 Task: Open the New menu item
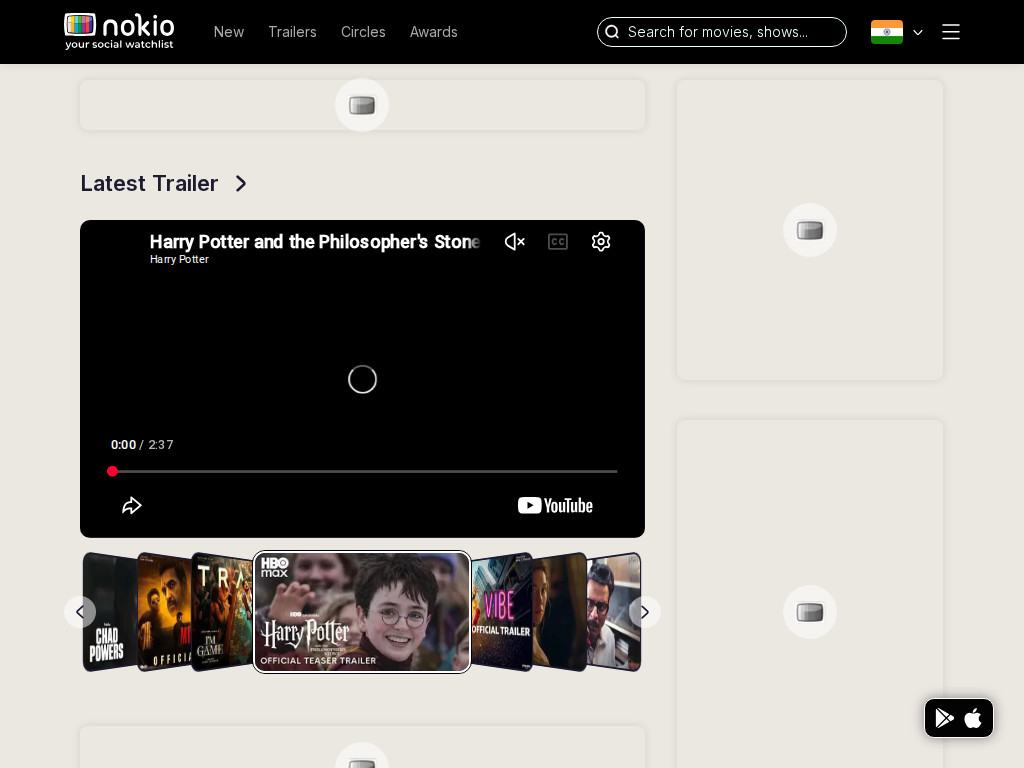(229, 32)
